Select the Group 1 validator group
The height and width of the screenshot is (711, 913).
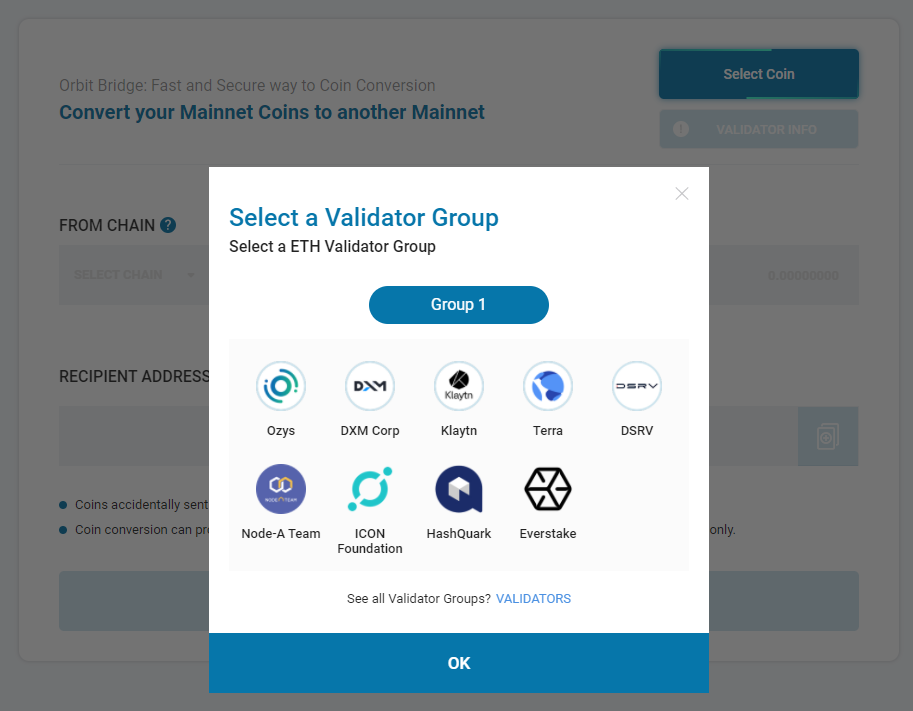(459, 305)
